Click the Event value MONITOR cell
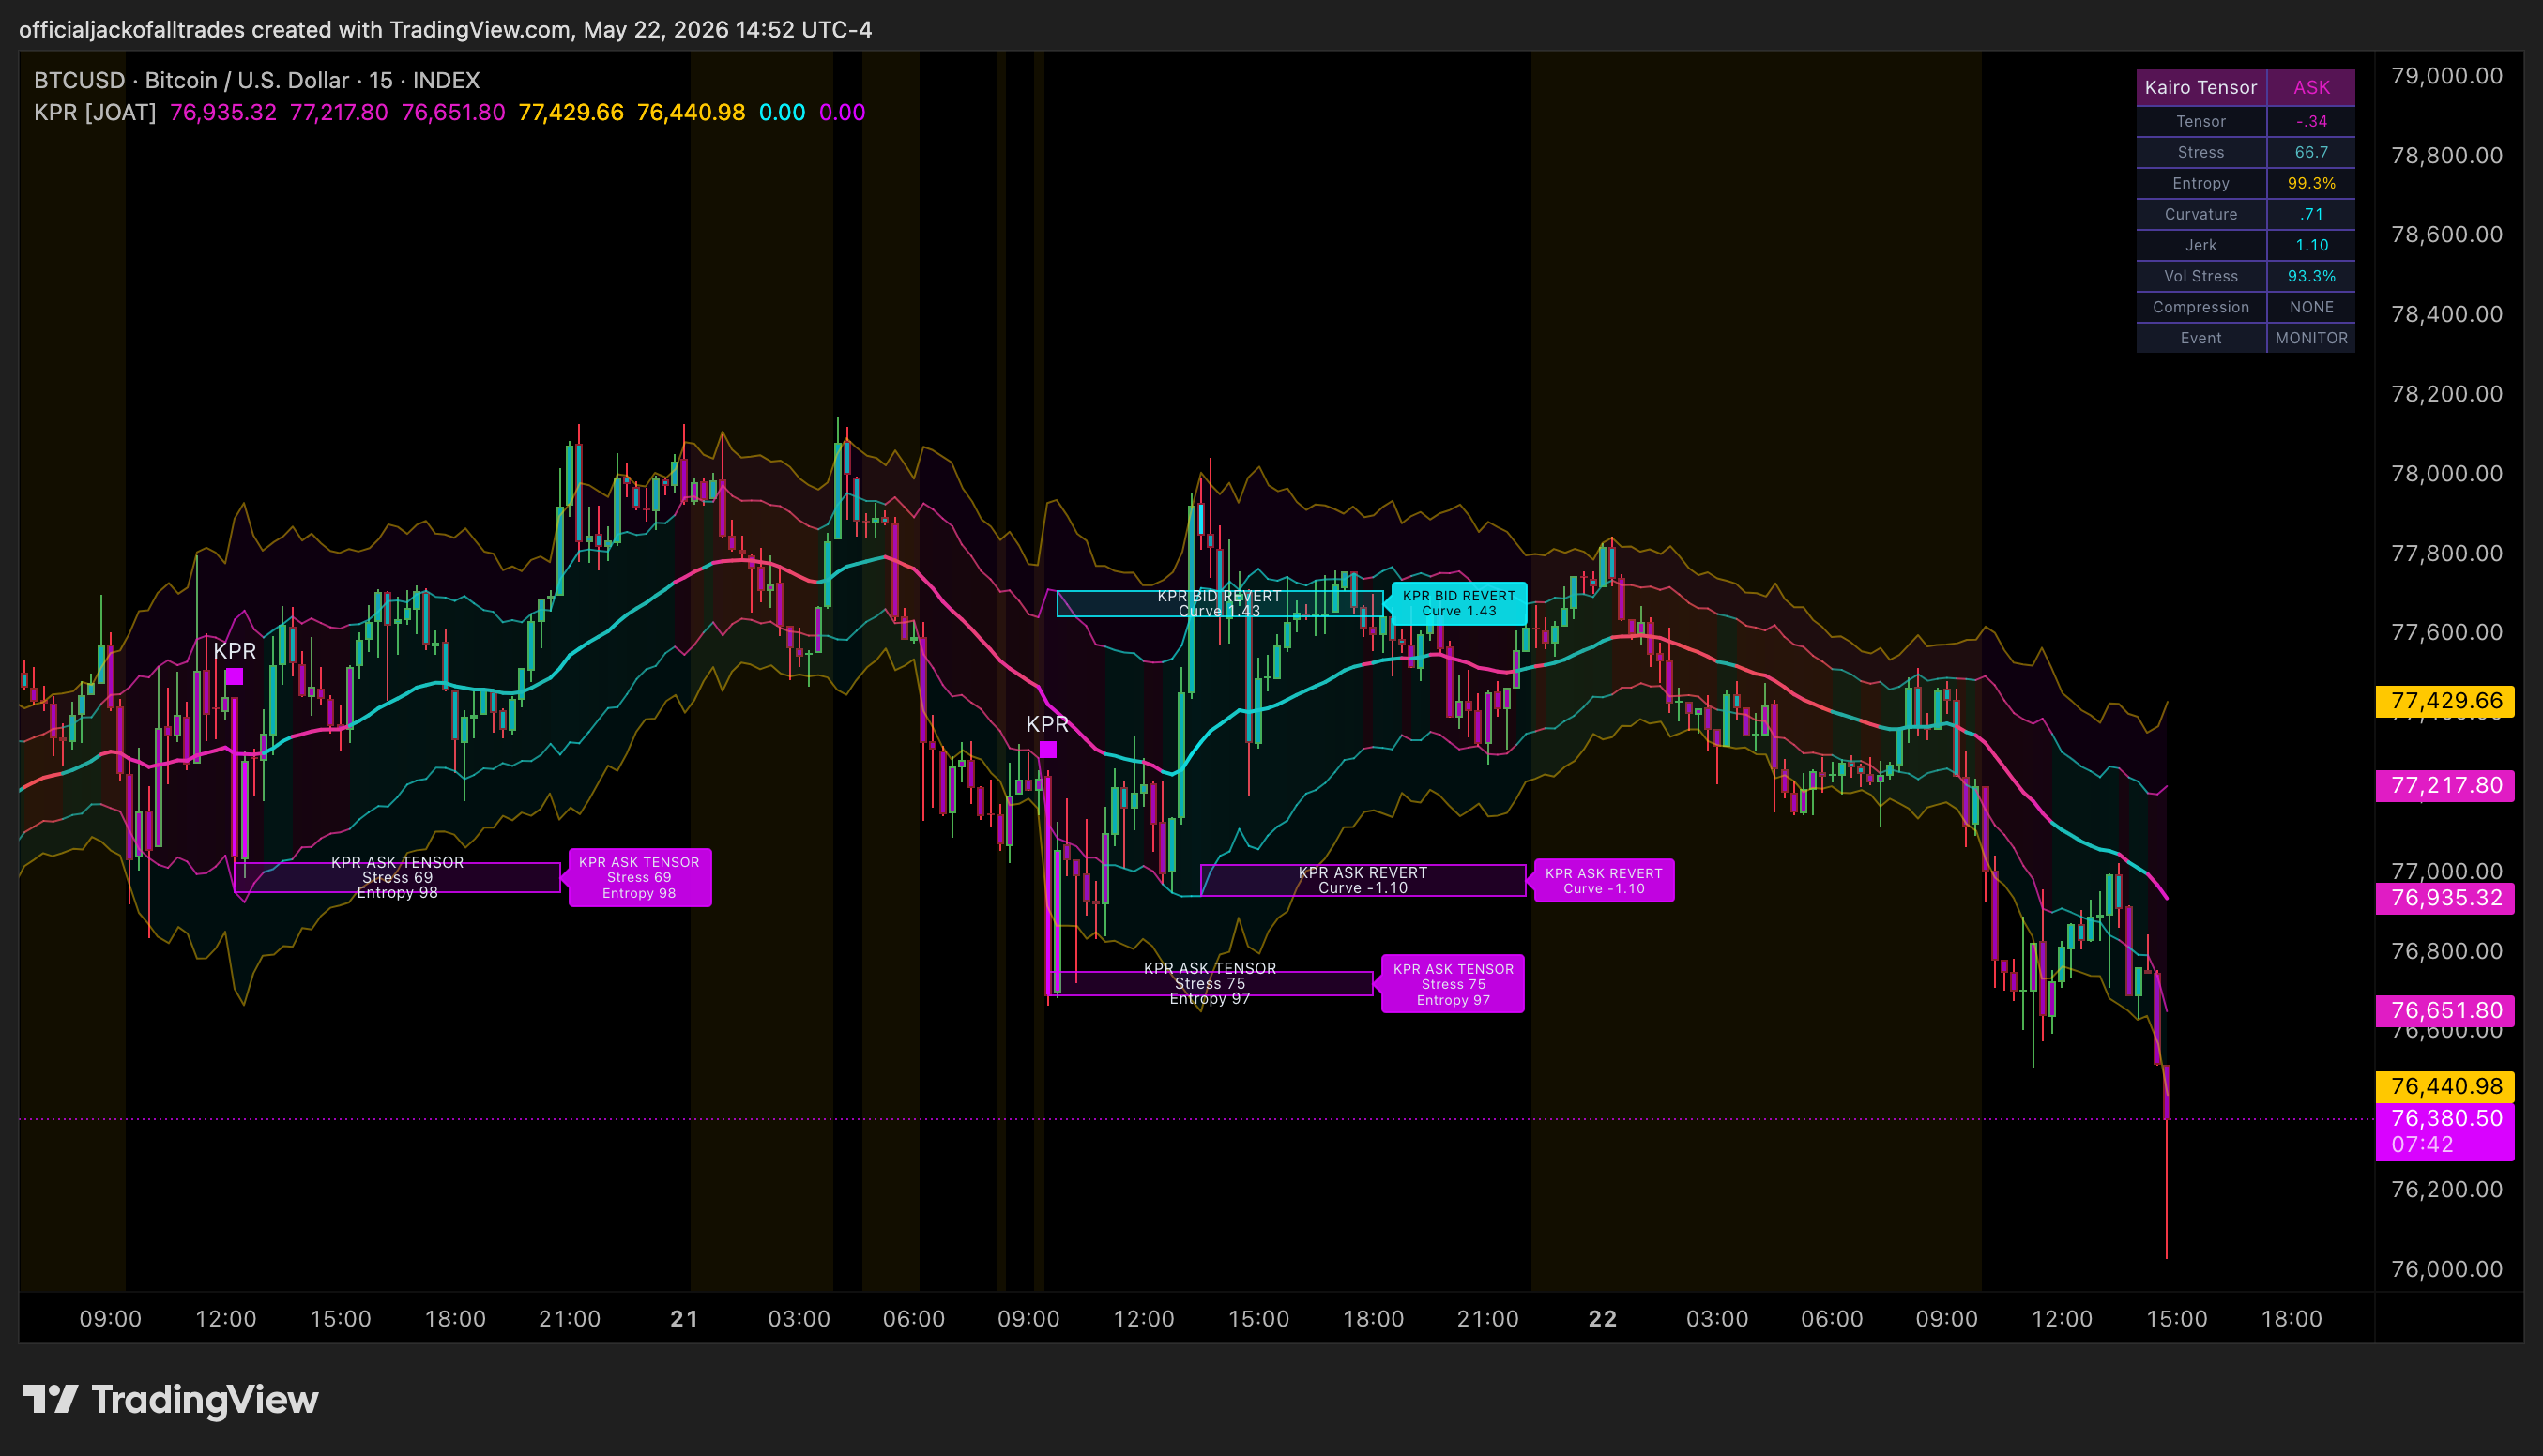This screenshot has height=1456, width=2543. click(x=2311, y=338)
